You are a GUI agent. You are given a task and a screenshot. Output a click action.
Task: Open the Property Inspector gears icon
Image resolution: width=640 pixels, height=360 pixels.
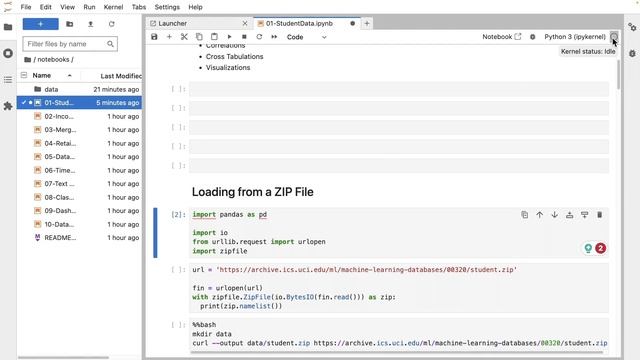632,27
